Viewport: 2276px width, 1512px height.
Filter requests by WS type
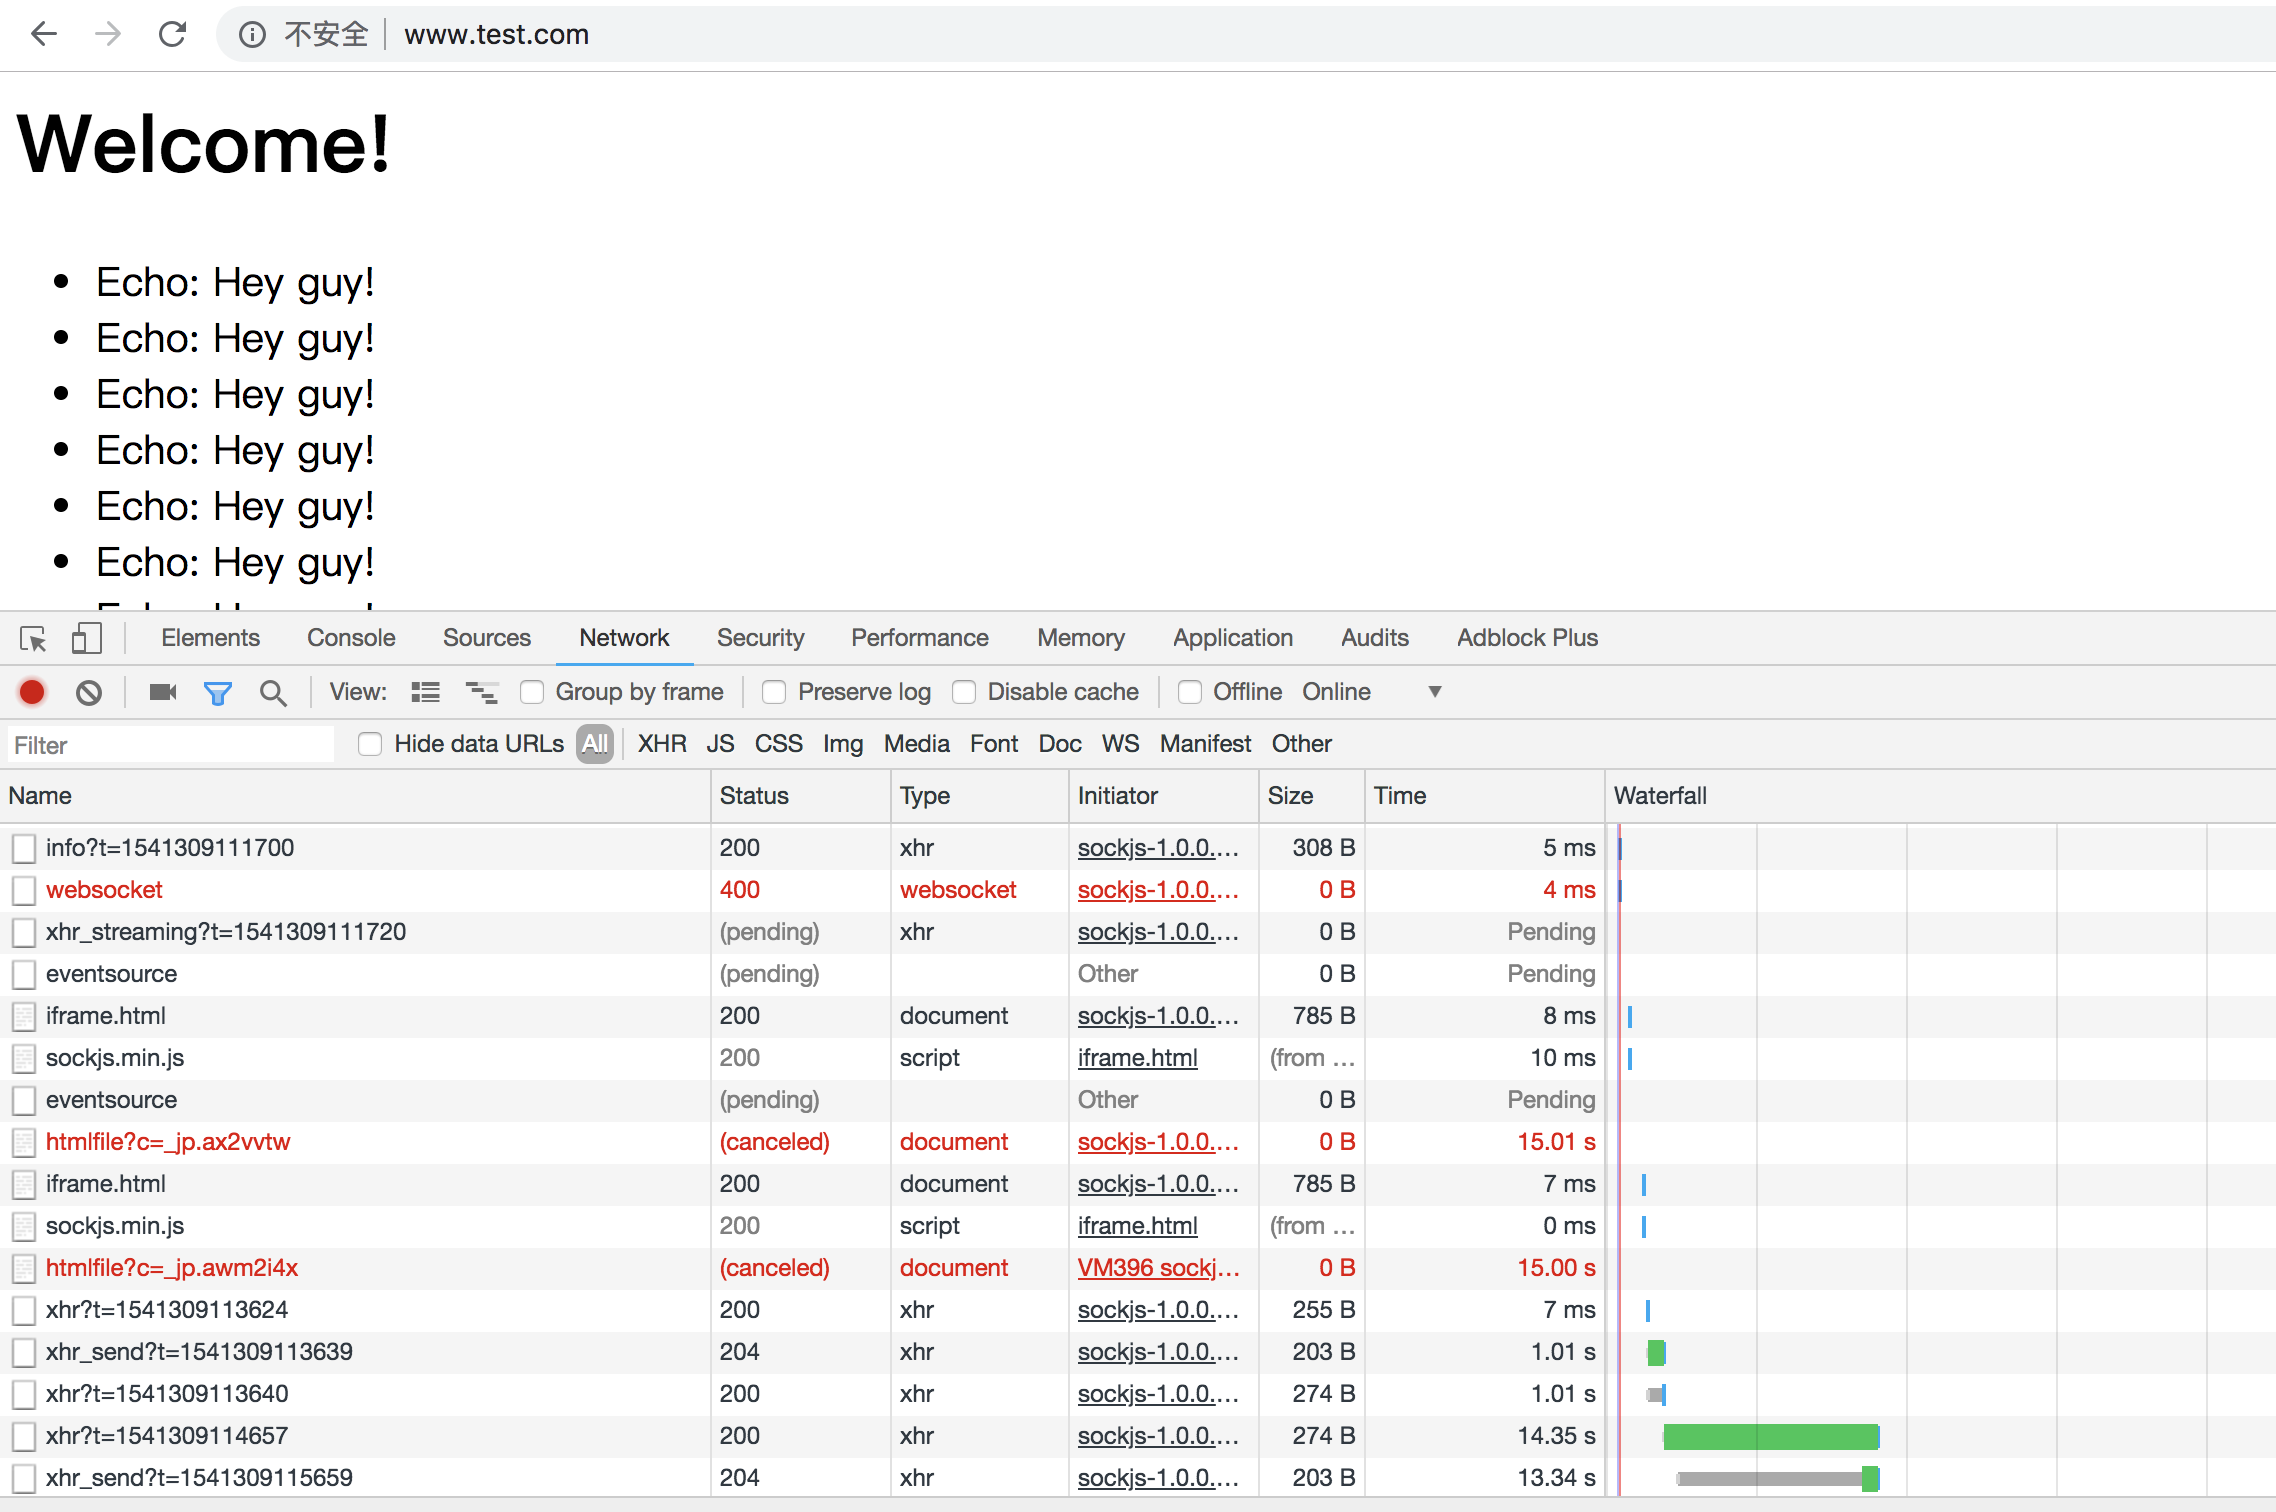(1120, 744)
